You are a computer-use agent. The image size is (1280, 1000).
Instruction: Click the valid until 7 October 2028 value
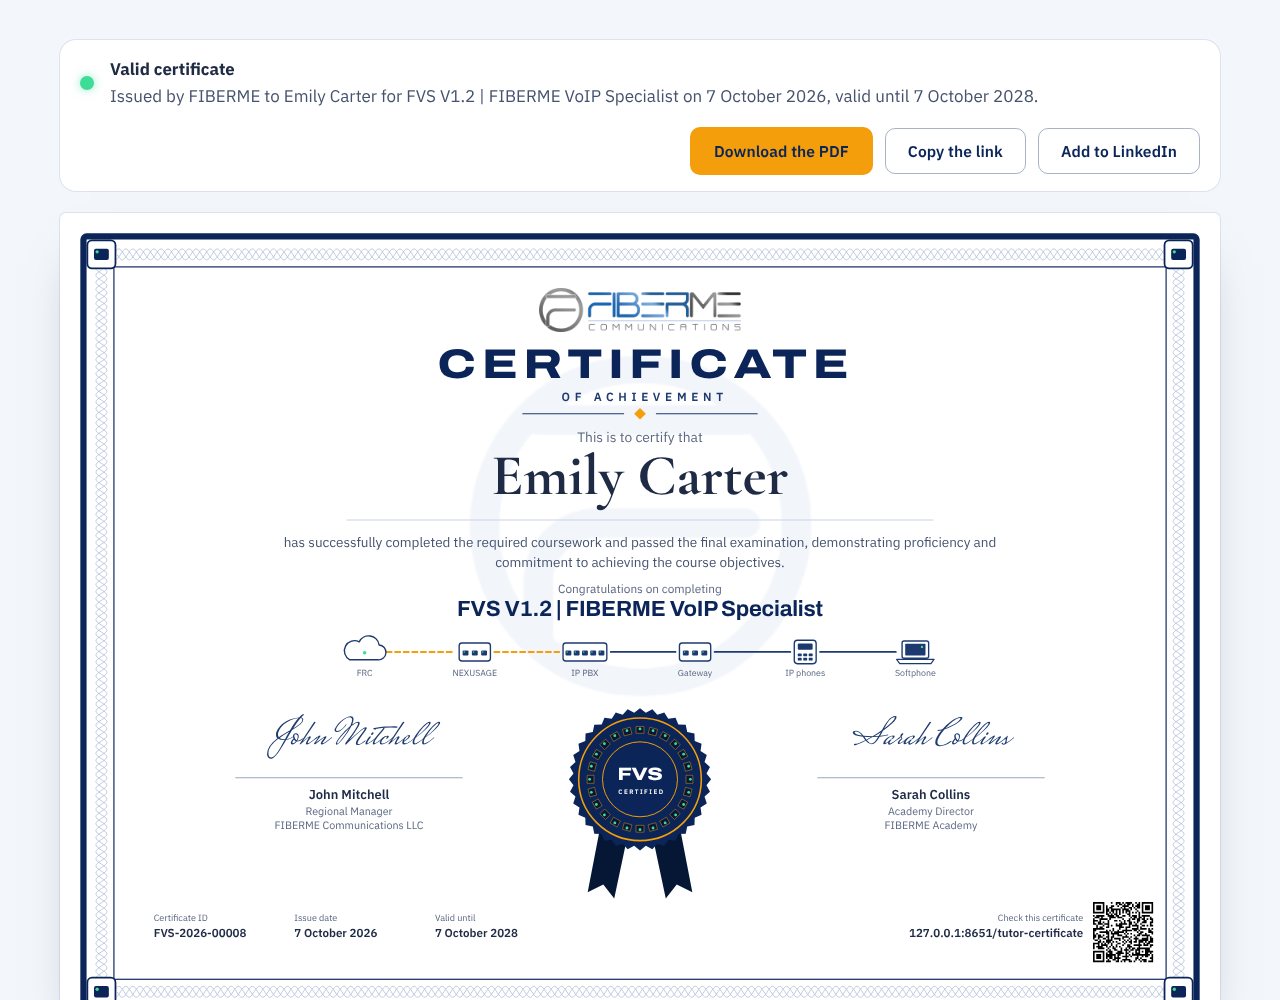pyautogui.click(x=476, y=933)
